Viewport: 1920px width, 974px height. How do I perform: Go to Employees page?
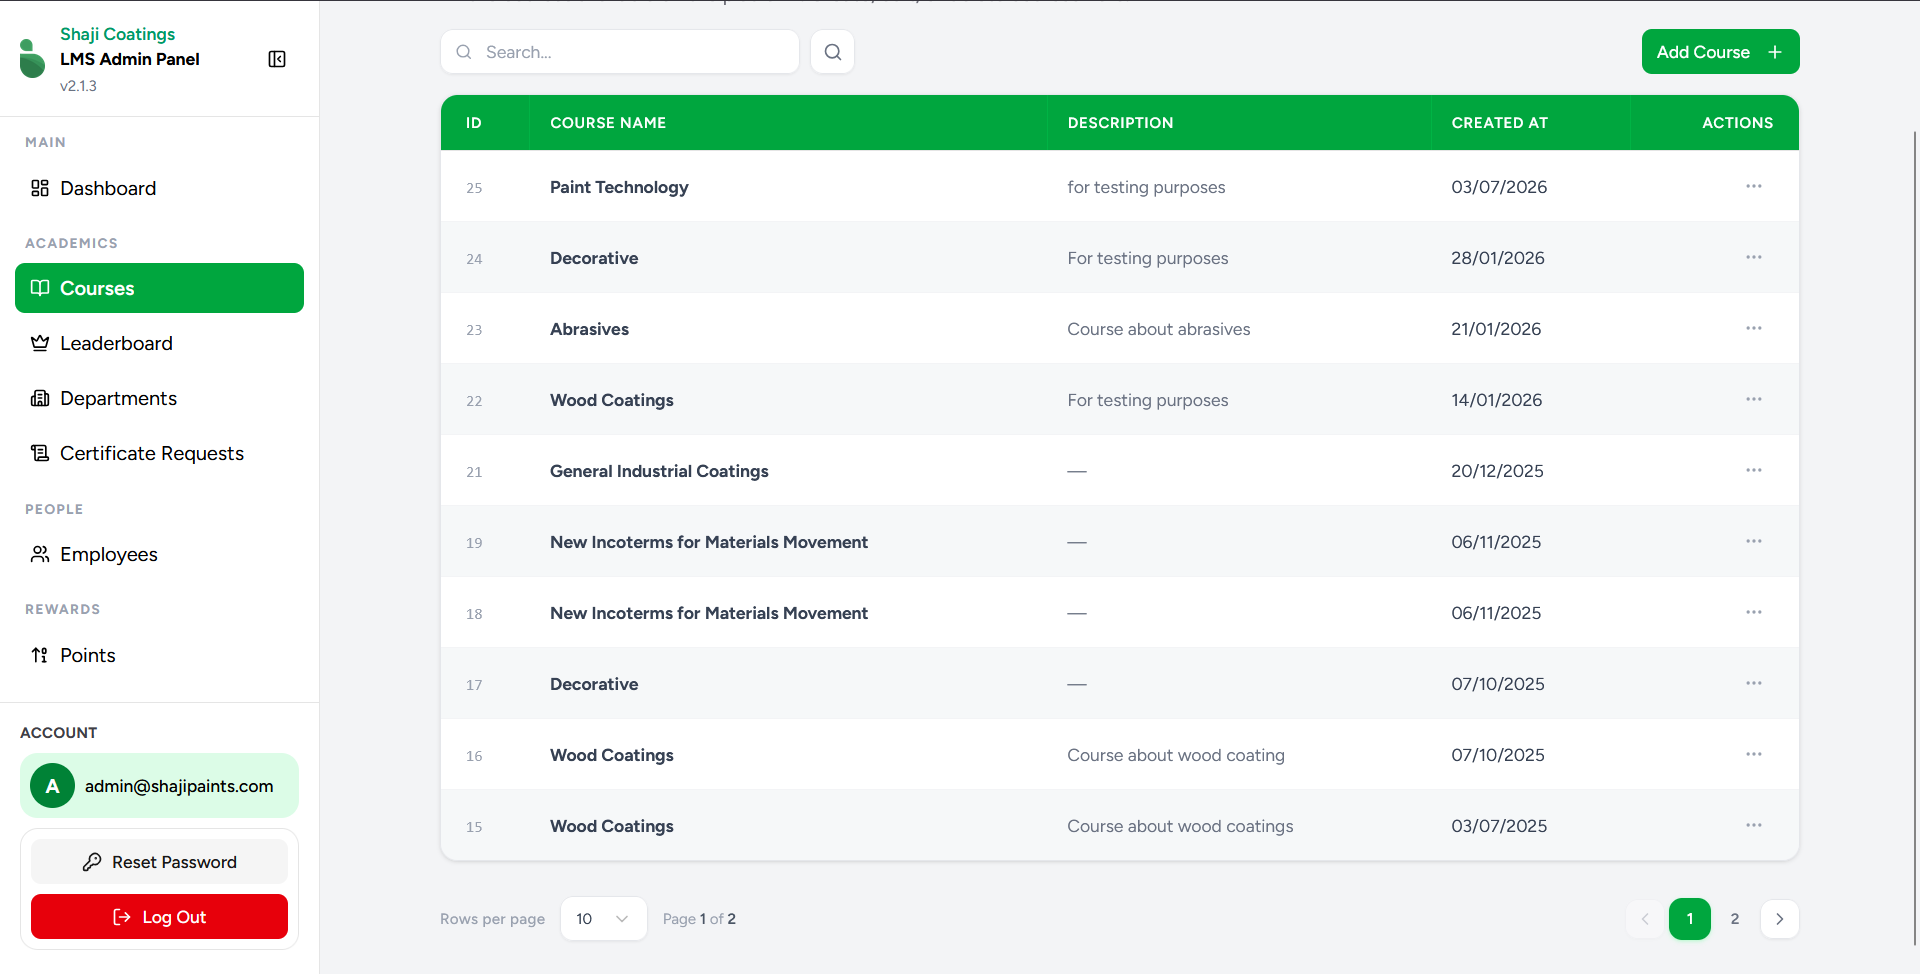[x=159, y=554]
